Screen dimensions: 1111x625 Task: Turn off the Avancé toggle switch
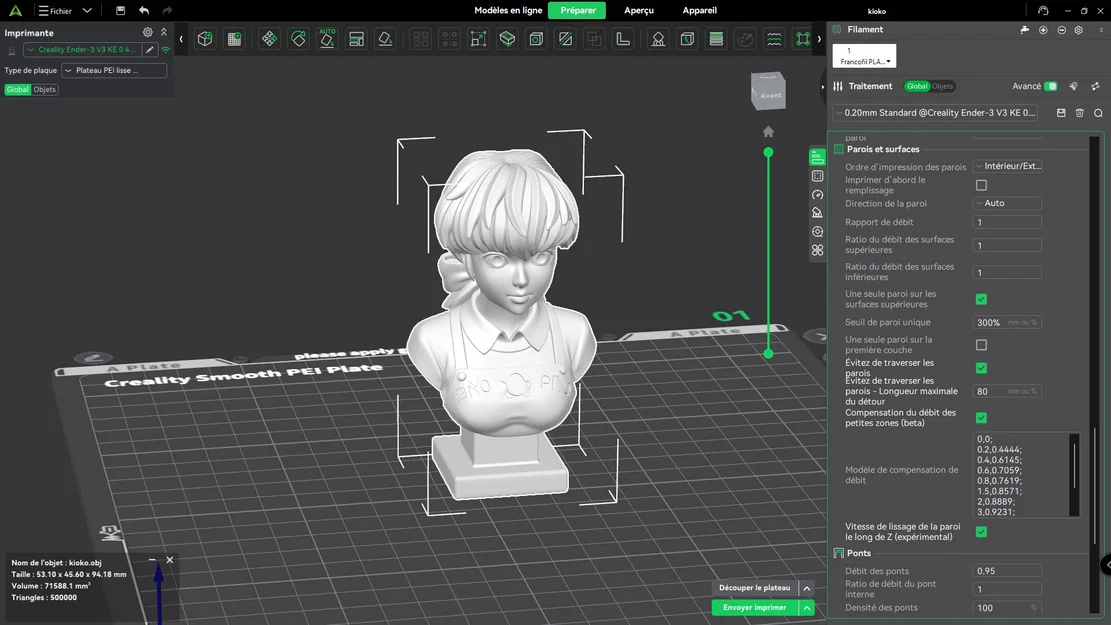(1051, 86)
